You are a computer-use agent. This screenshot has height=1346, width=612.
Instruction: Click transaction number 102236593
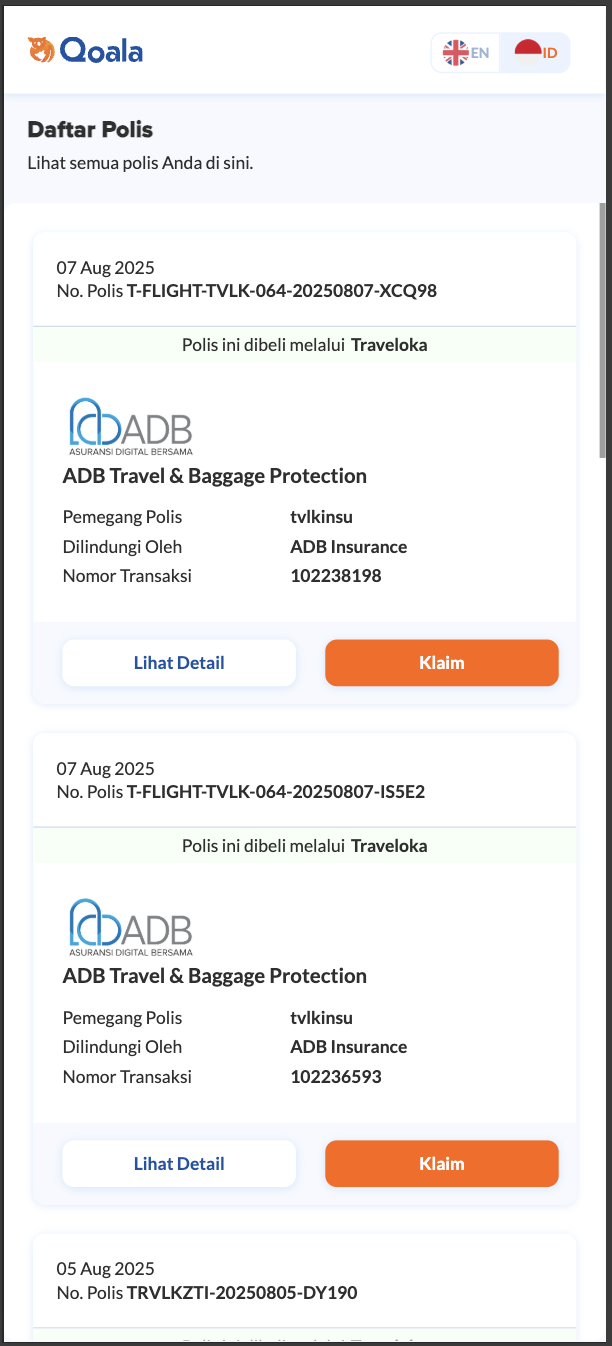[x=336, y=1077]
